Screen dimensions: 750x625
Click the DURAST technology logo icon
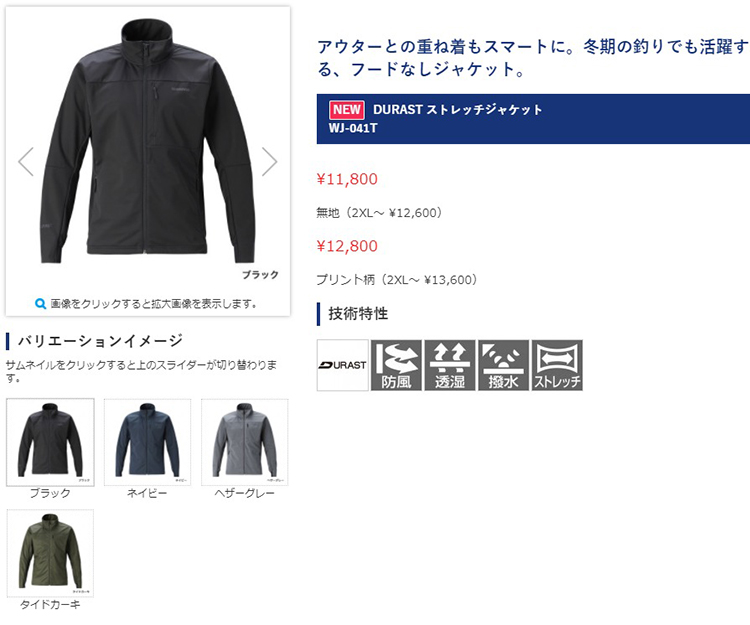pos(342,365)
